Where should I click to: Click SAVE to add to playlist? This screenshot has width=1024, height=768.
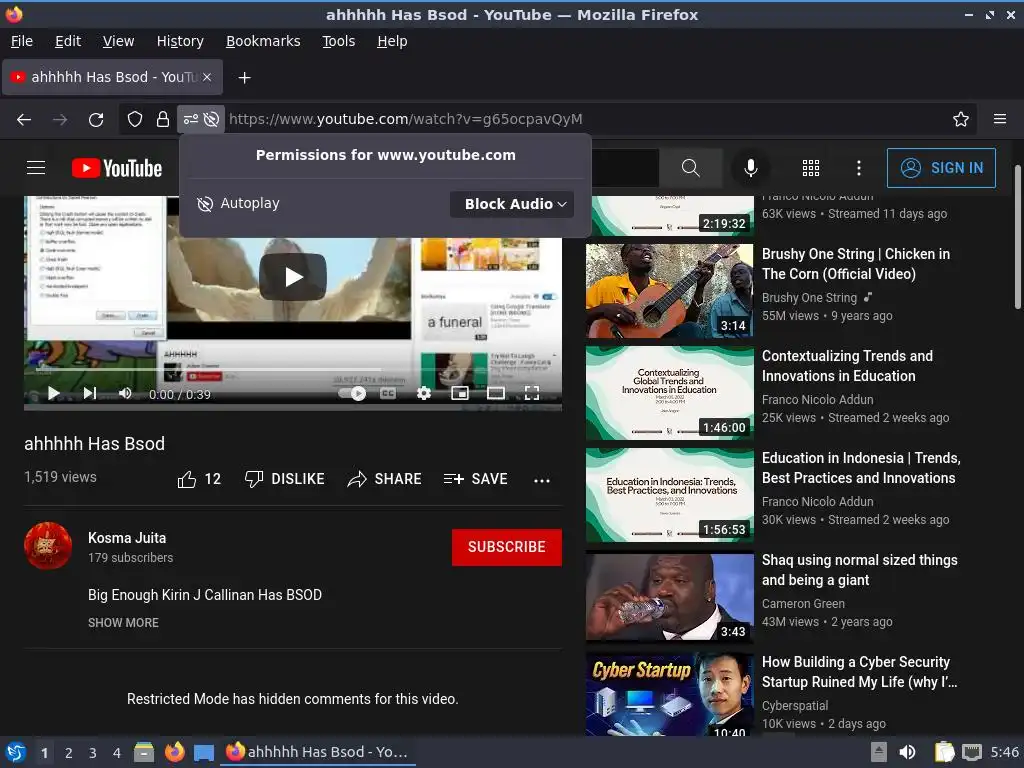pos(475,479)
